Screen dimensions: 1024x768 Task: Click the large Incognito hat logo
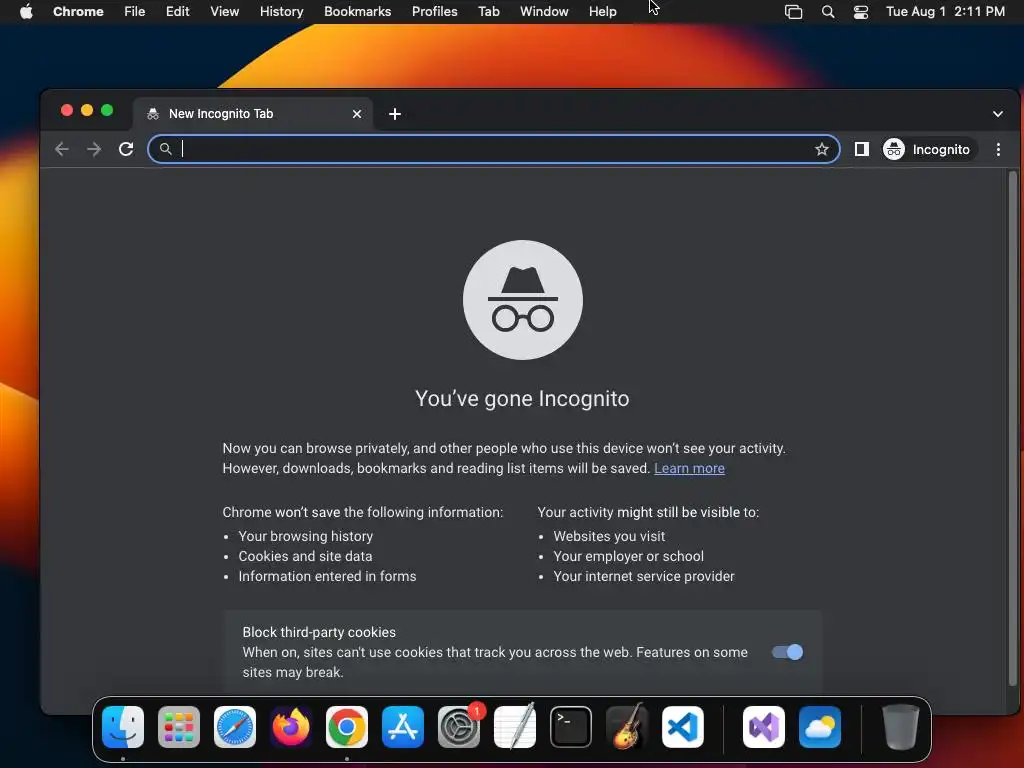tap(522, 300)
